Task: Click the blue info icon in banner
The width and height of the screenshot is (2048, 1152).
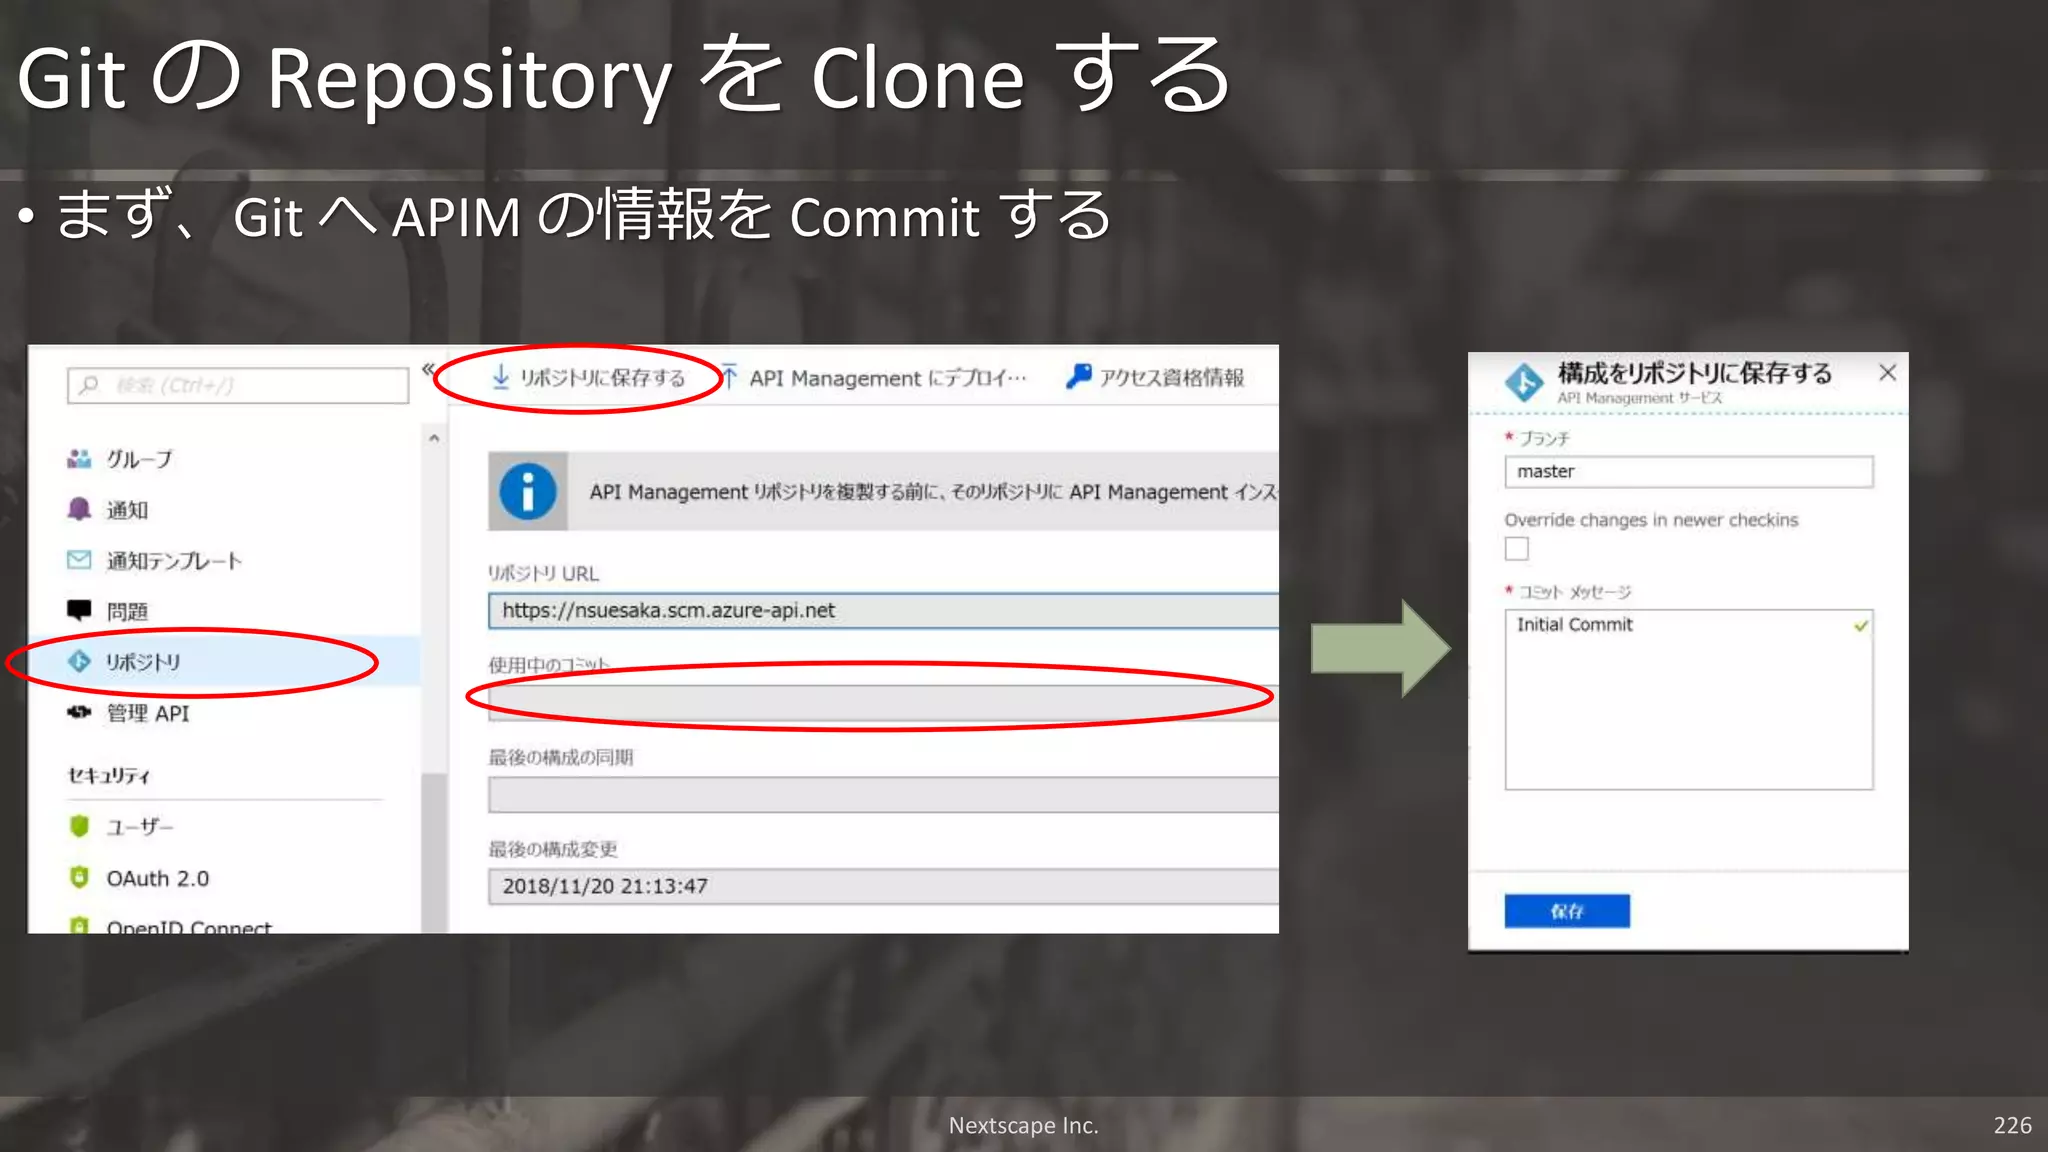Action: [527, 491]
